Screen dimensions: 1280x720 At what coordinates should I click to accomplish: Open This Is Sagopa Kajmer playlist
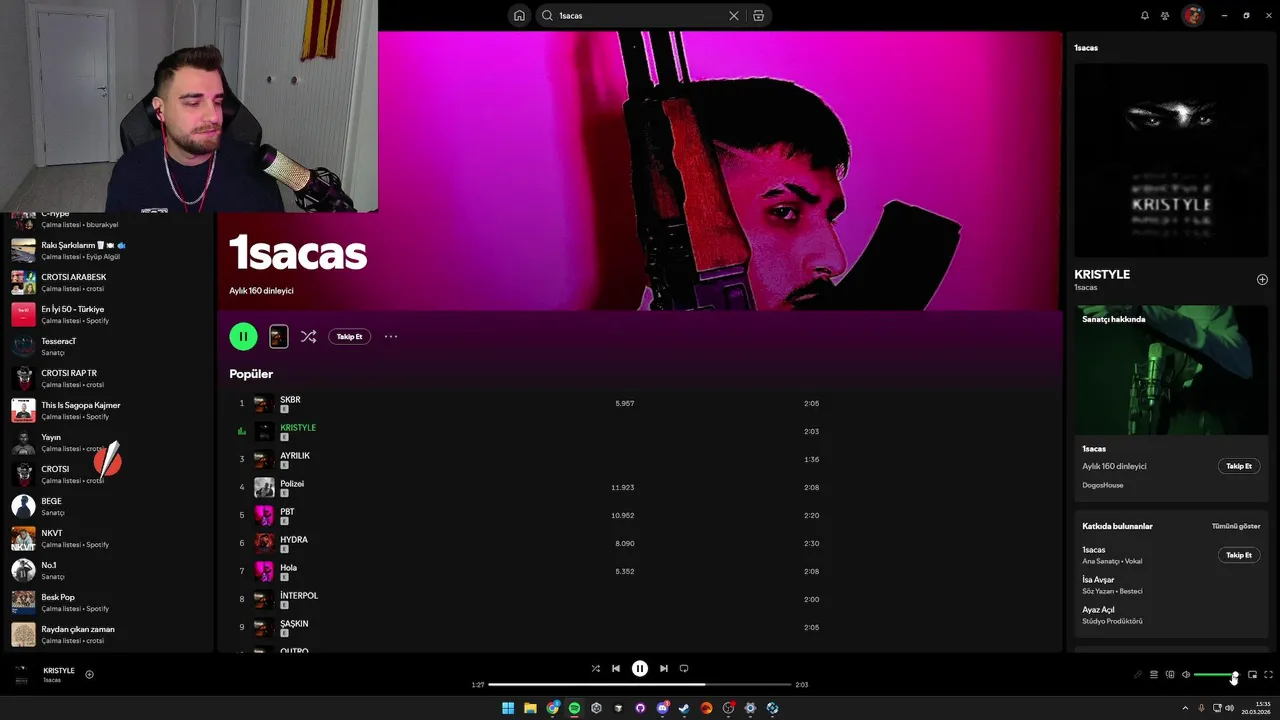click(x=108, y=410)
